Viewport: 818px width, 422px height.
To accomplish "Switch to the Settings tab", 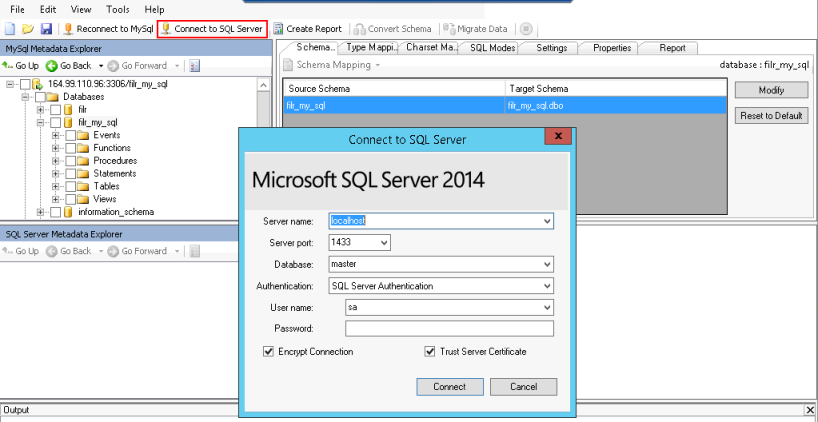I will (551, 47).
